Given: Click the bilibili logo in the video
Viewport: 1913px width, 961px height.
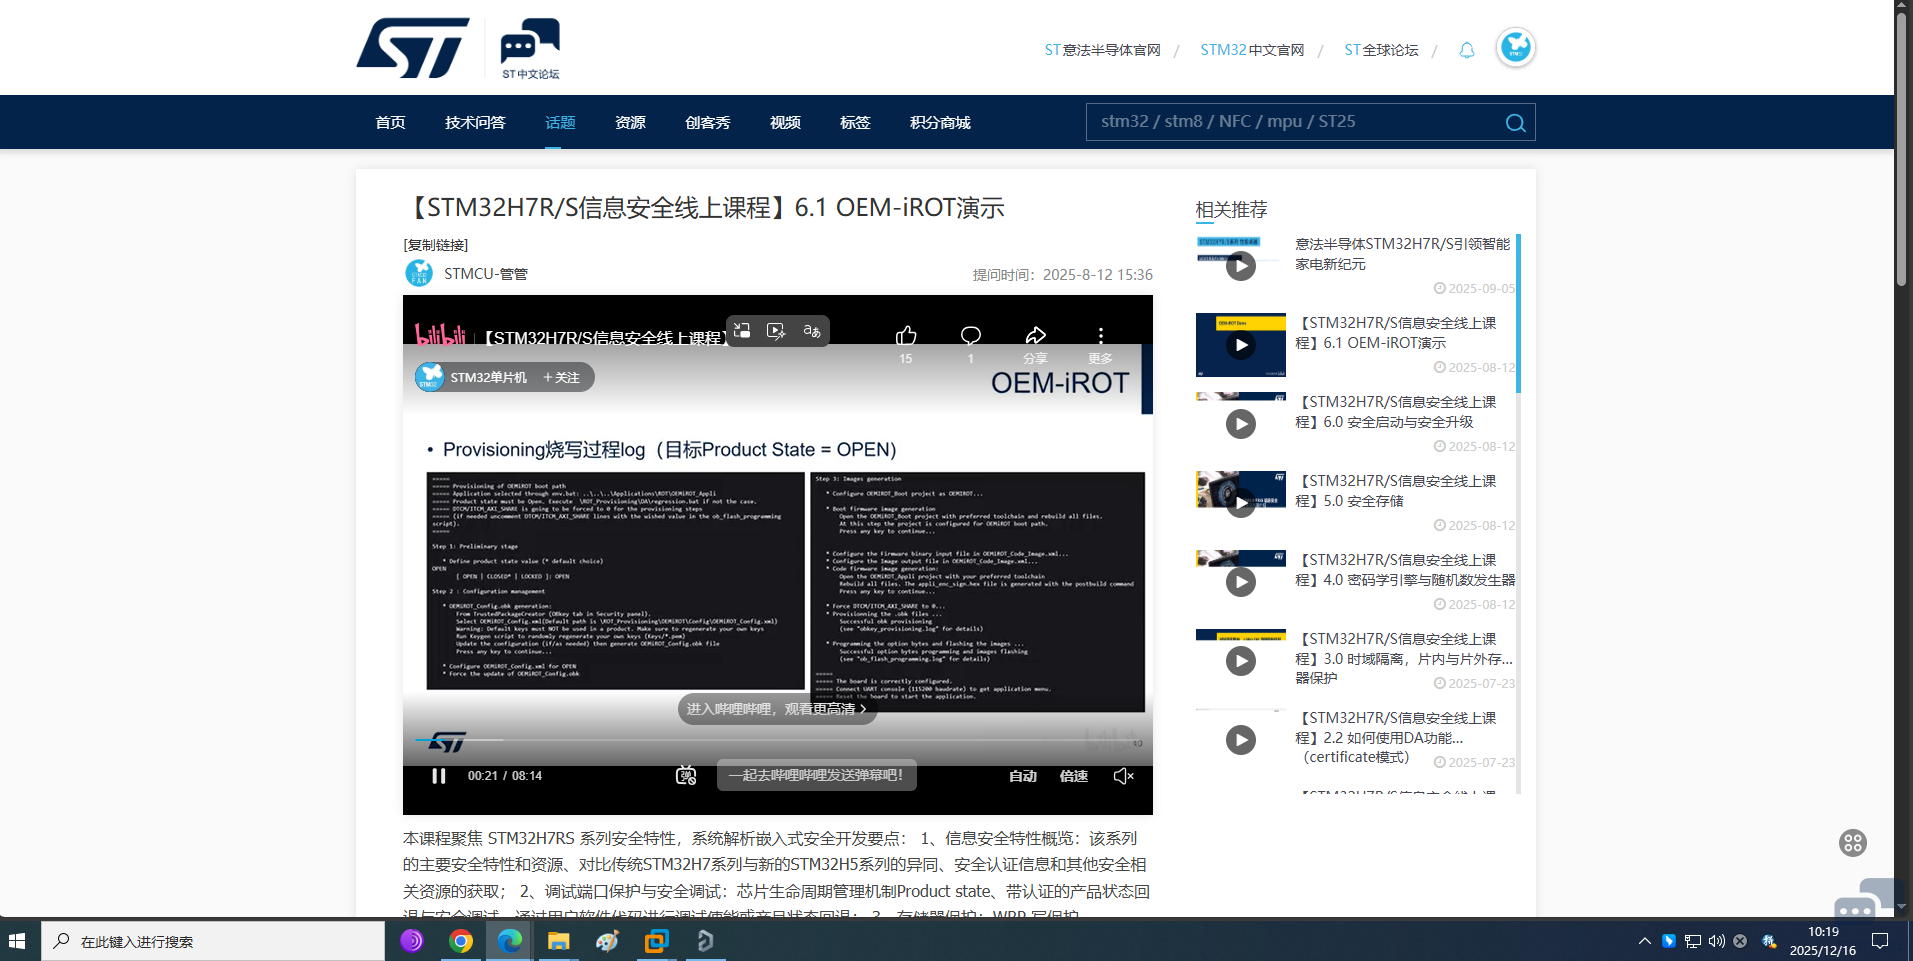Looking at the screenshot, I should [440, 335].
